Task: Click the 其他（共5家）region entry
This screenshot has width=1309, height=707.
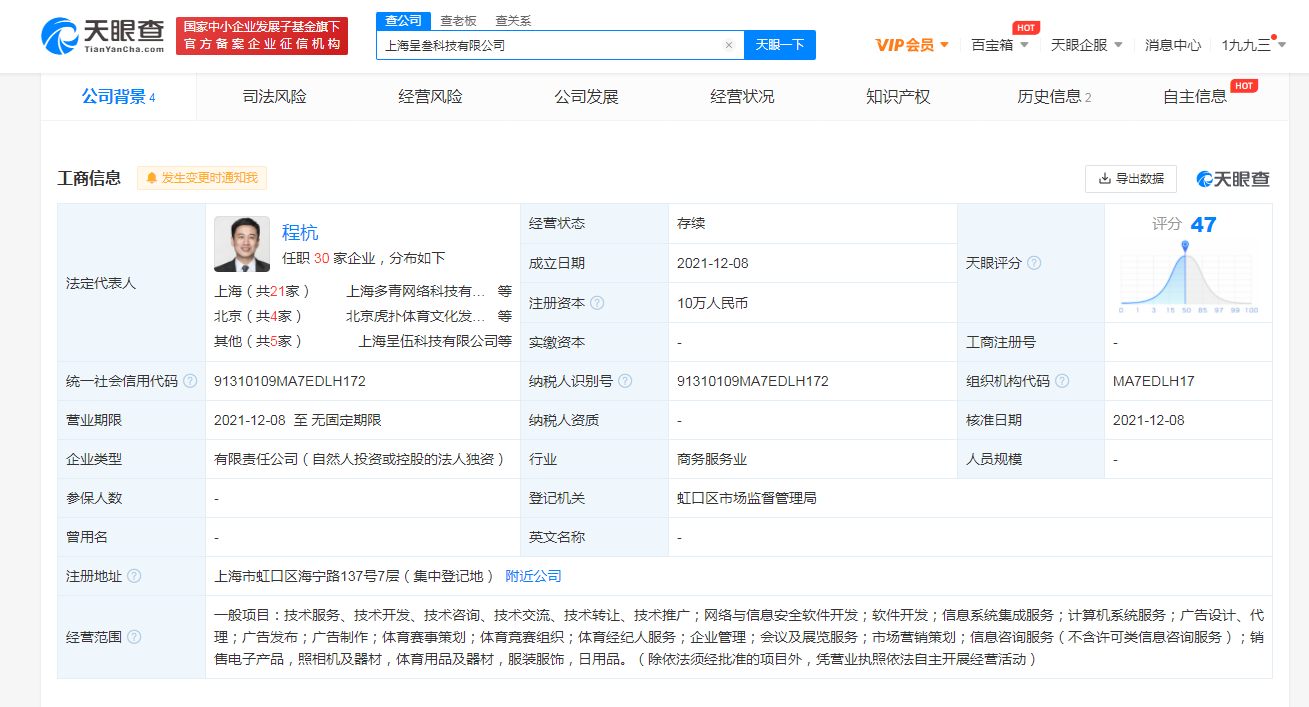Action: pyautogui.click(x=258, y=341)
